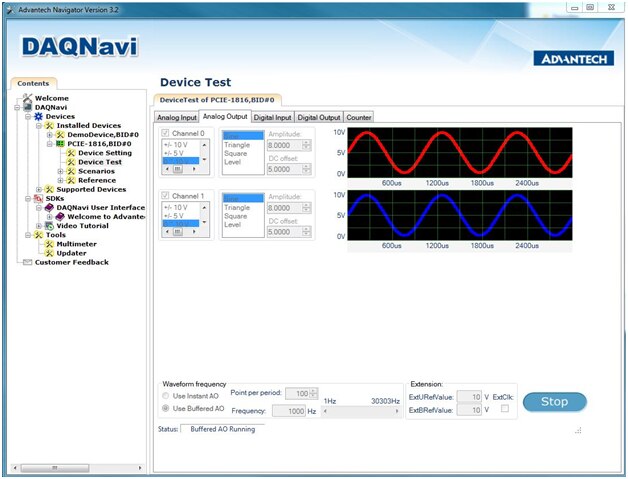The image size is (628, 479).
Task: Click the Channel 1 Amplitude value field
Action: coord(285,208)
